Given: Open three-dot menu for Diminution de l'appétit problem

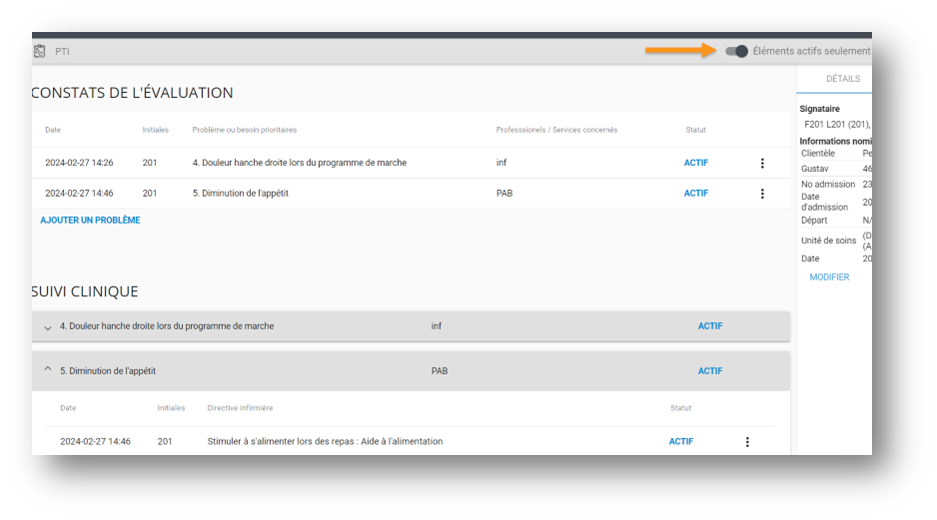Looking at the screenshot, I should pos(762,193).
